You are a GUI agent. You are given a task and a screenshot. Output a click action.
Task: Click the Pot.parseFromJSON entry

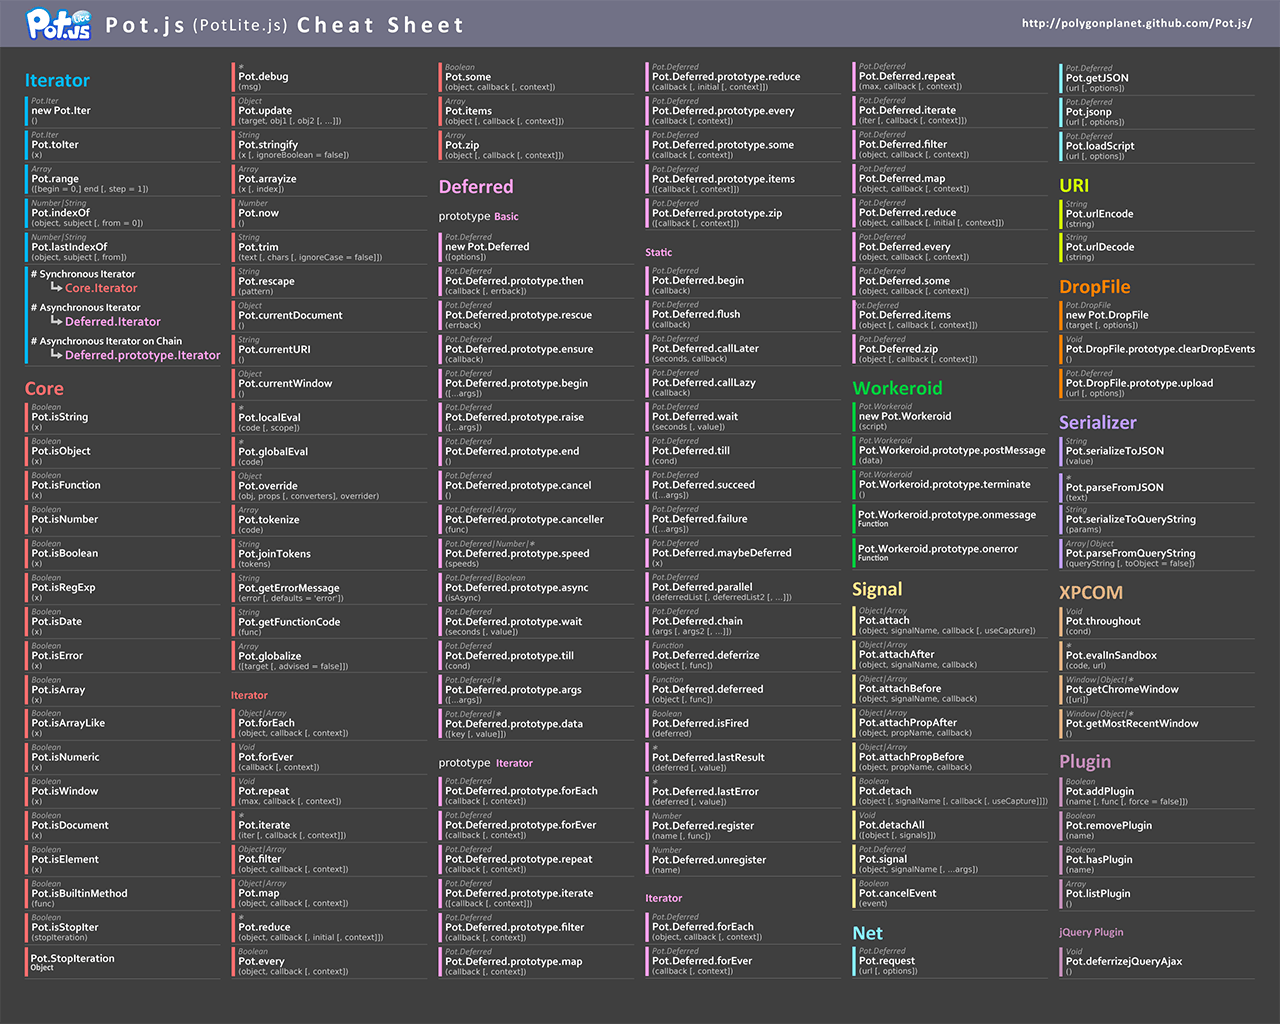(x=1159, y=487)
